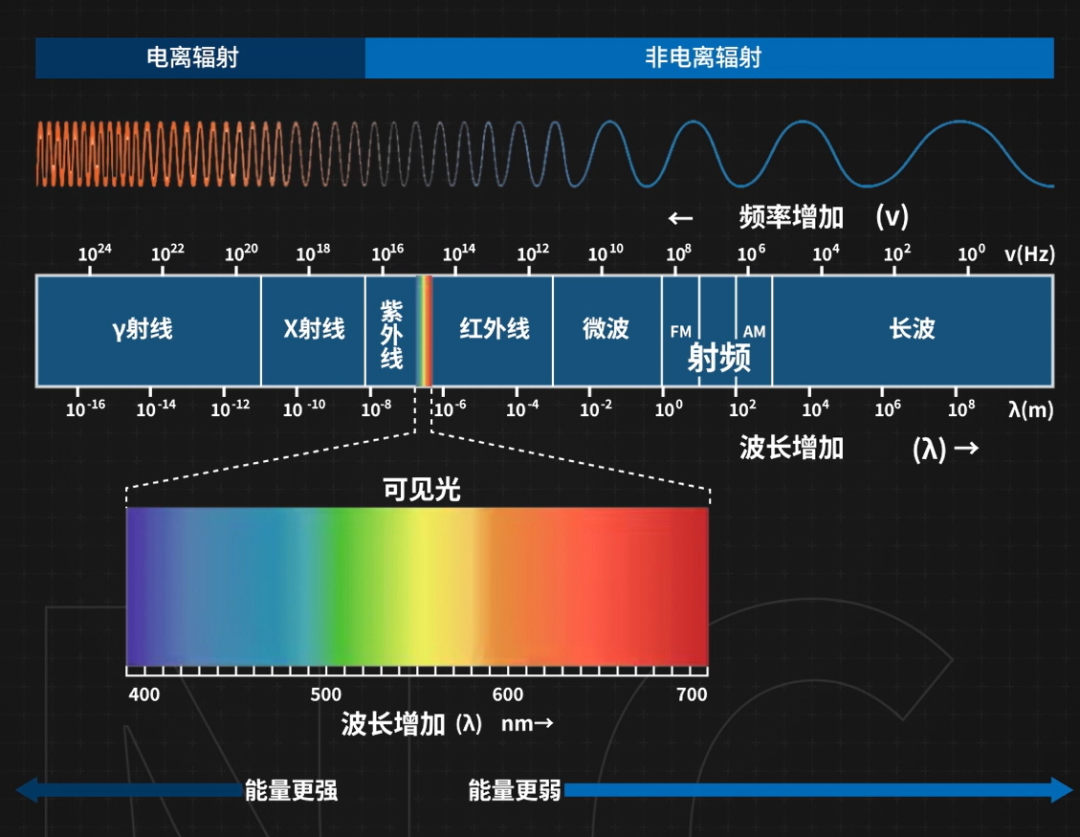Click the left arrow beside 频率增加

pos(681,218)
